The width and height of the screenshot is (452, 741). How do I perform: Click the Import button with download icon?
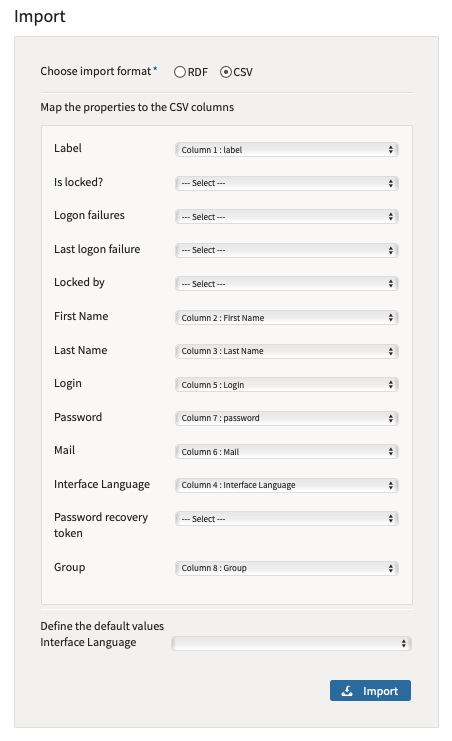pyautogui.click(x=370, y=690)
